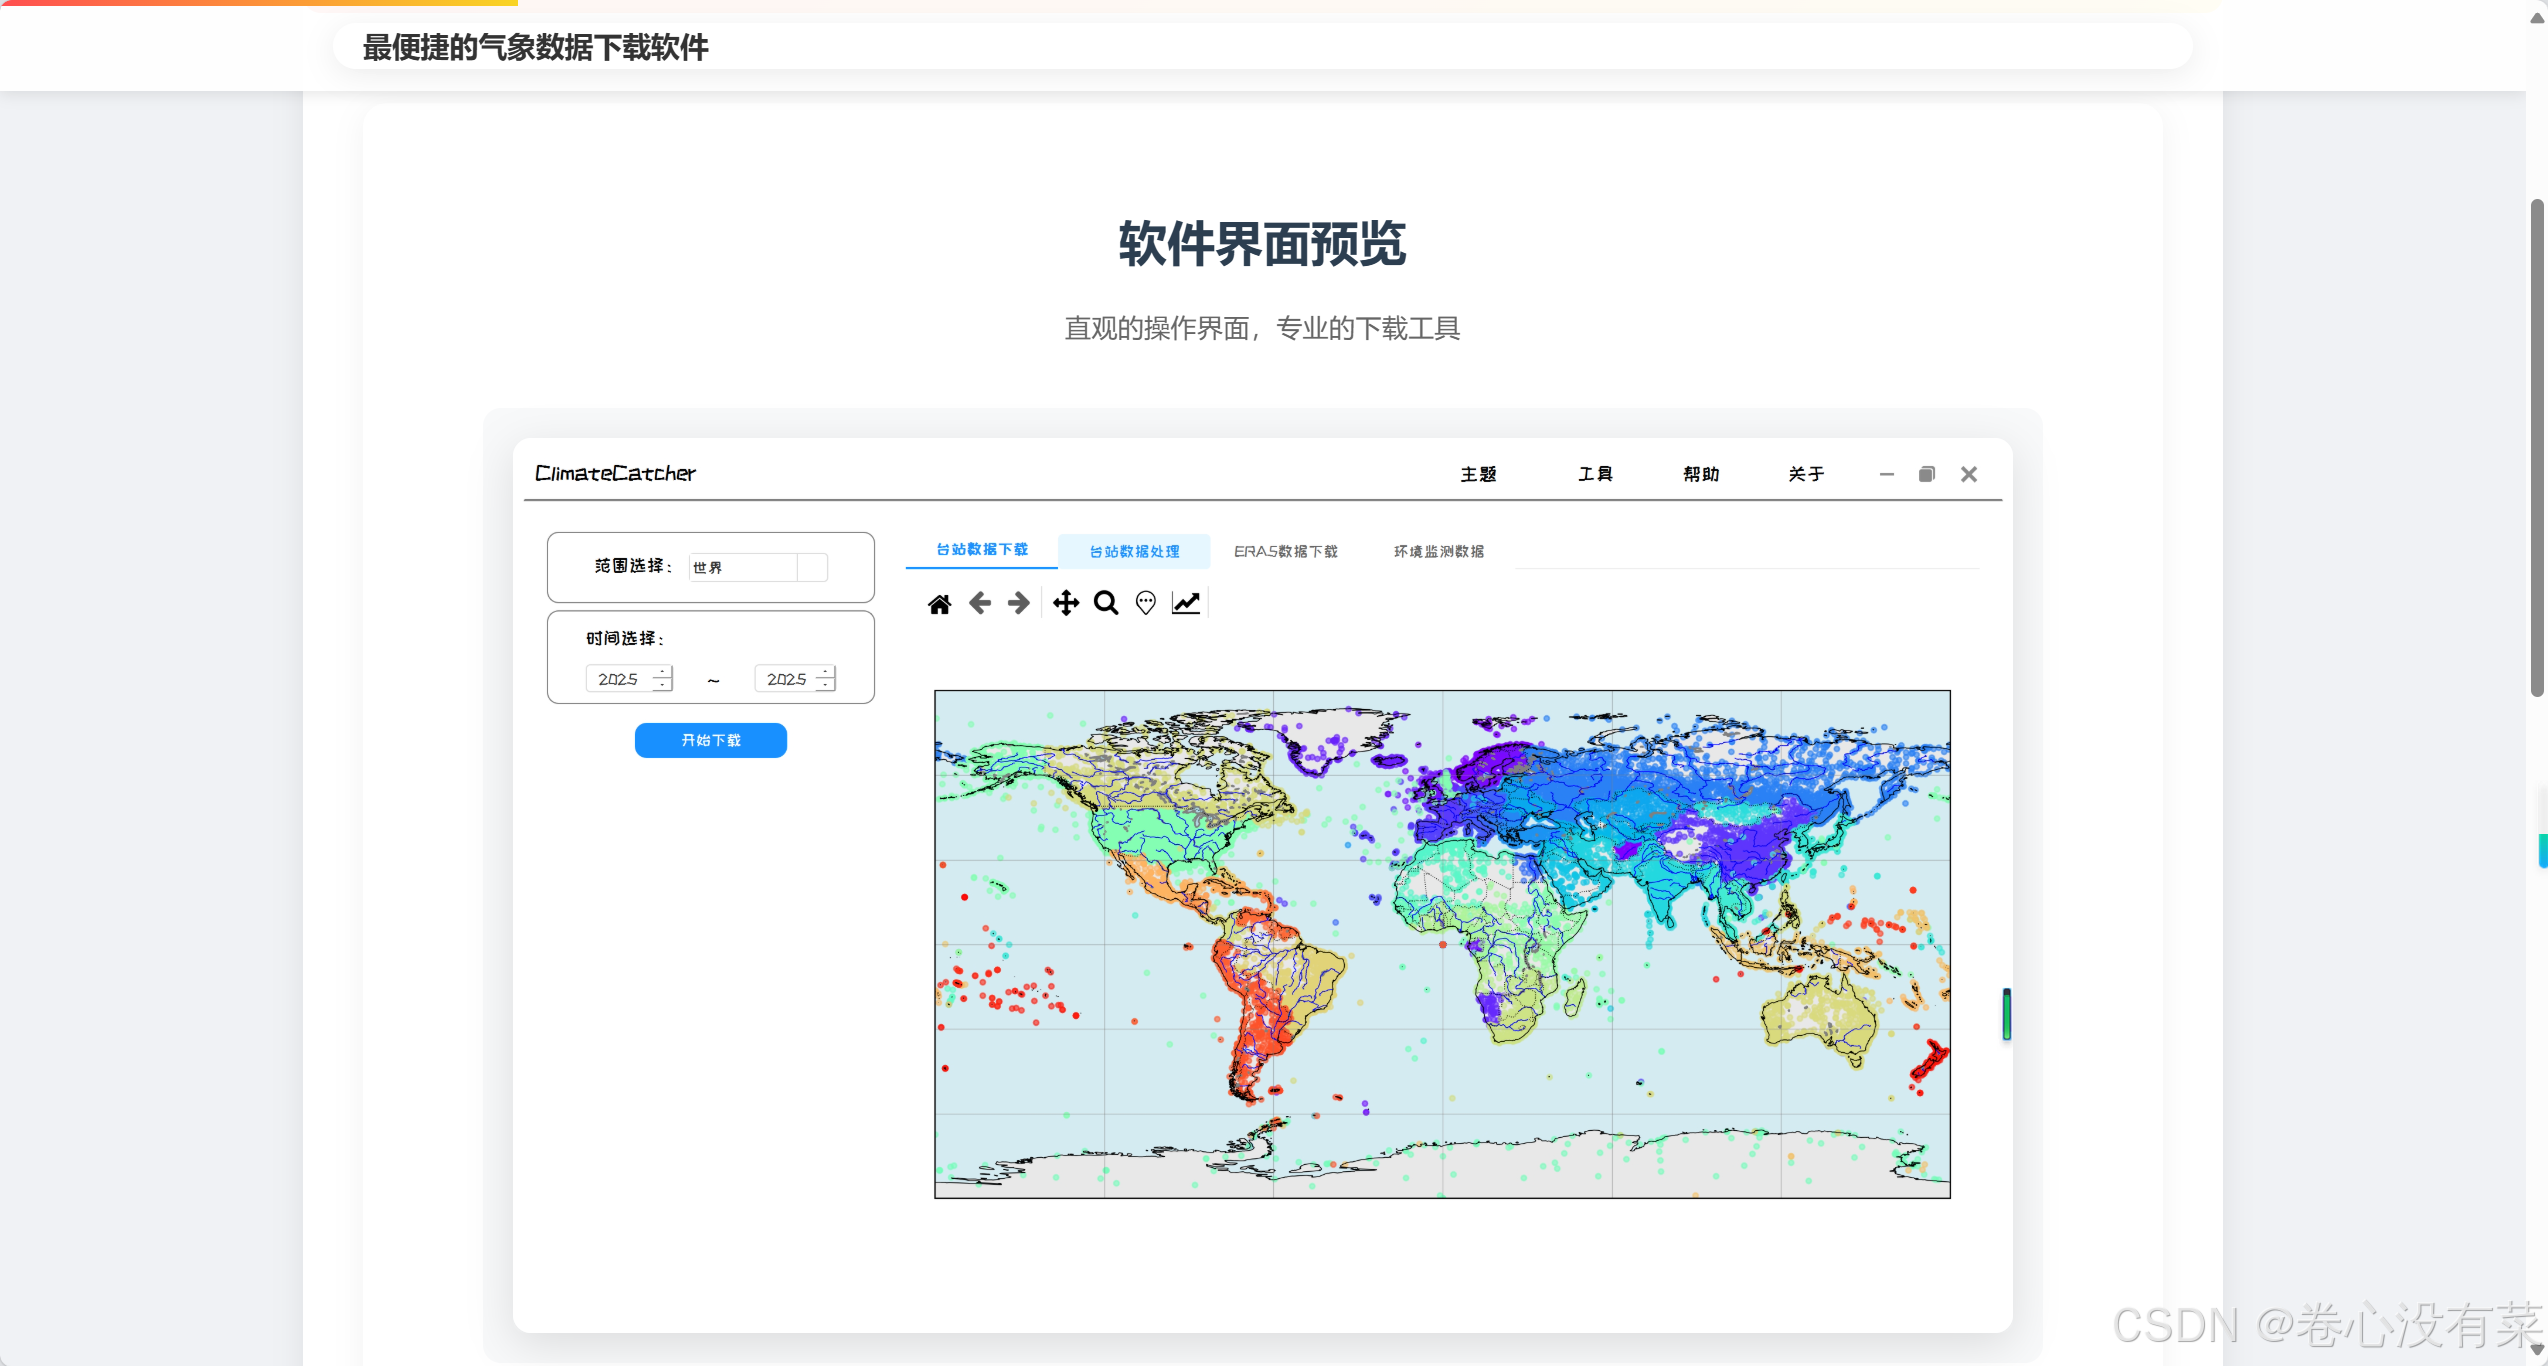Screen dimensions: 2548x1366
Task: Click the back arrow in map toolbar
Action: (x=980, y=603)
